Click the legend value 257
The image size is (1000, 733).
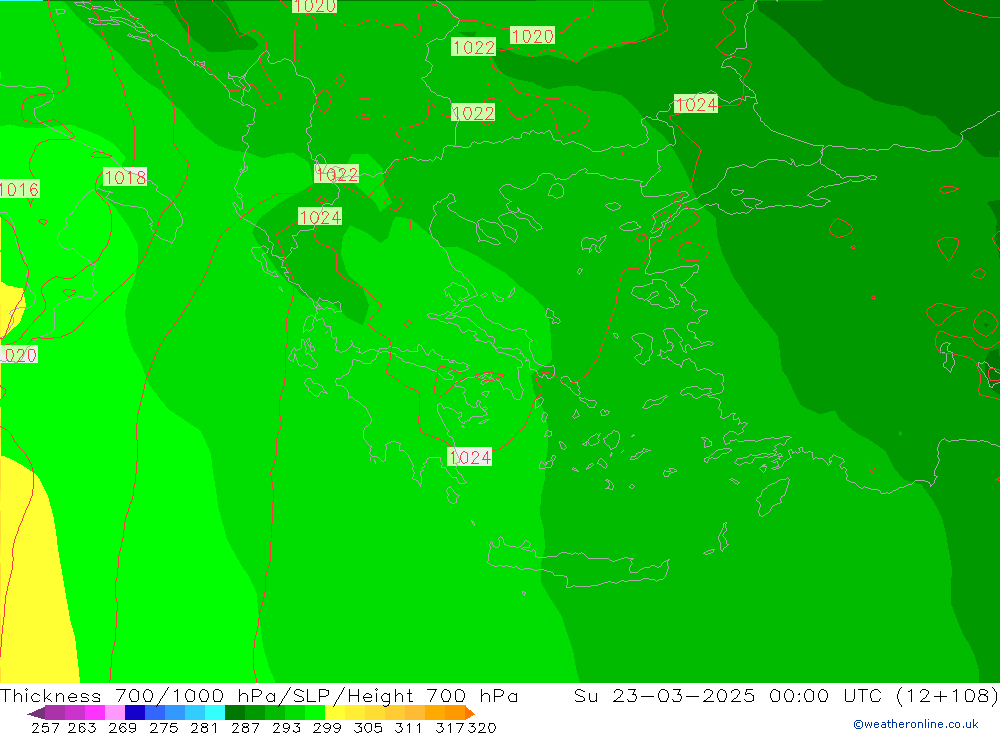click(45, 727)
